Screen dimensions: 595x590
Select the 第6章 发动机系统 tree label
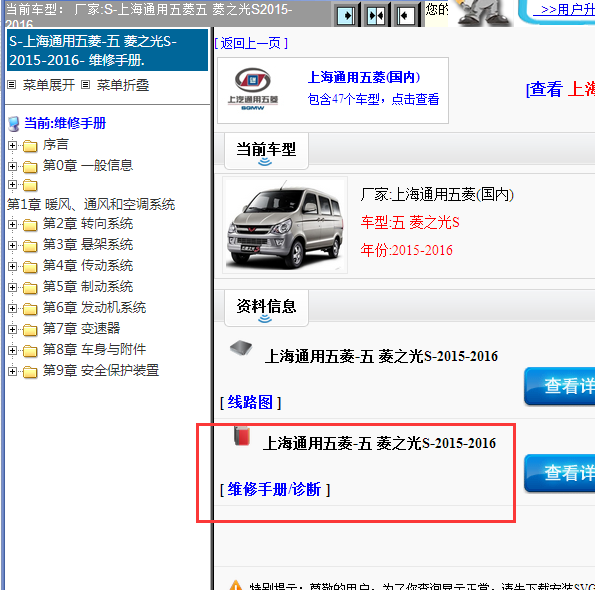click(x=94, y=308)
